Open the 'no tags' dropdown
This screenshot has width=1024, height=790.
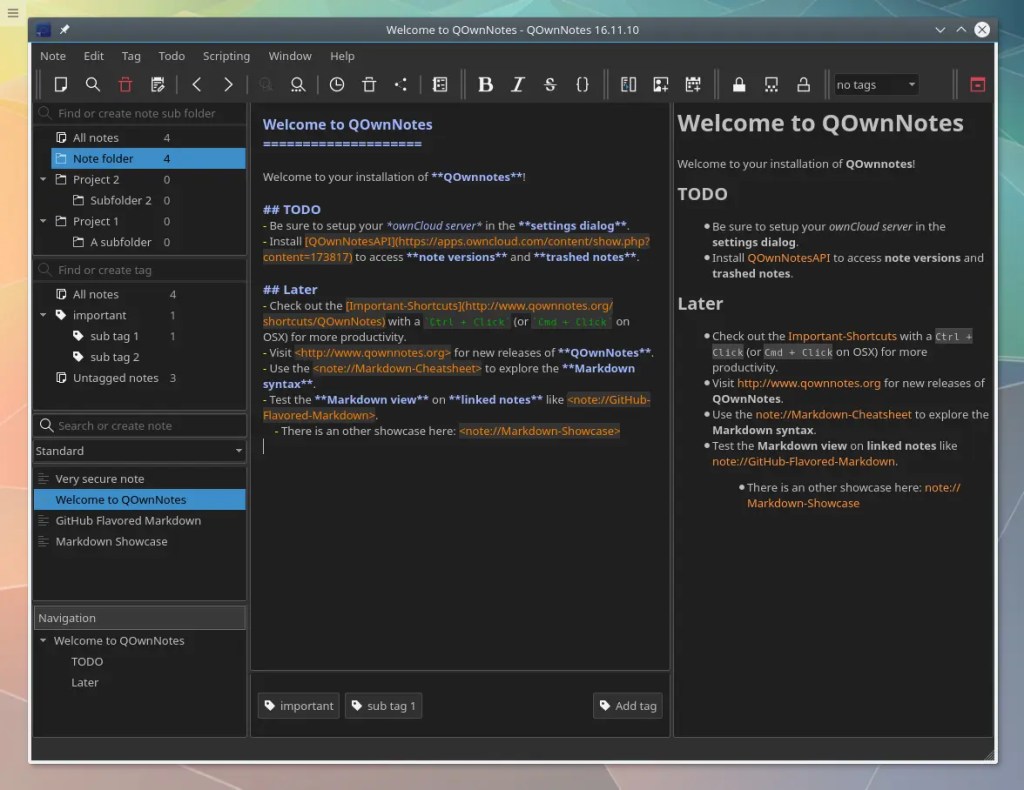[876, 85]
